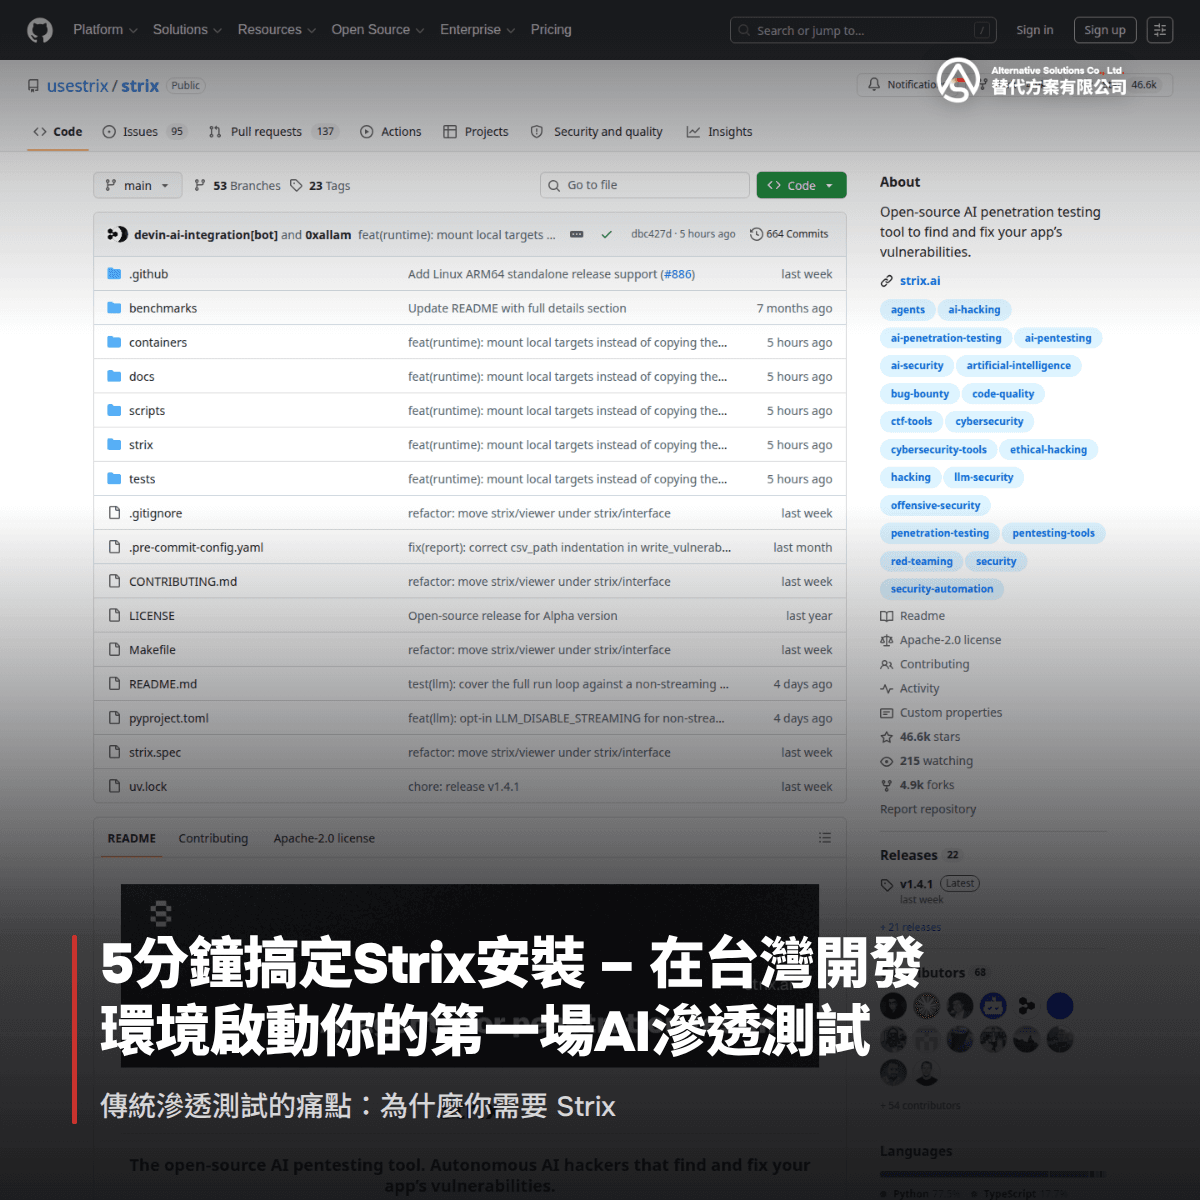Open the README outline list icon
The image size is (1200, 1200).
tap(825, 838)
